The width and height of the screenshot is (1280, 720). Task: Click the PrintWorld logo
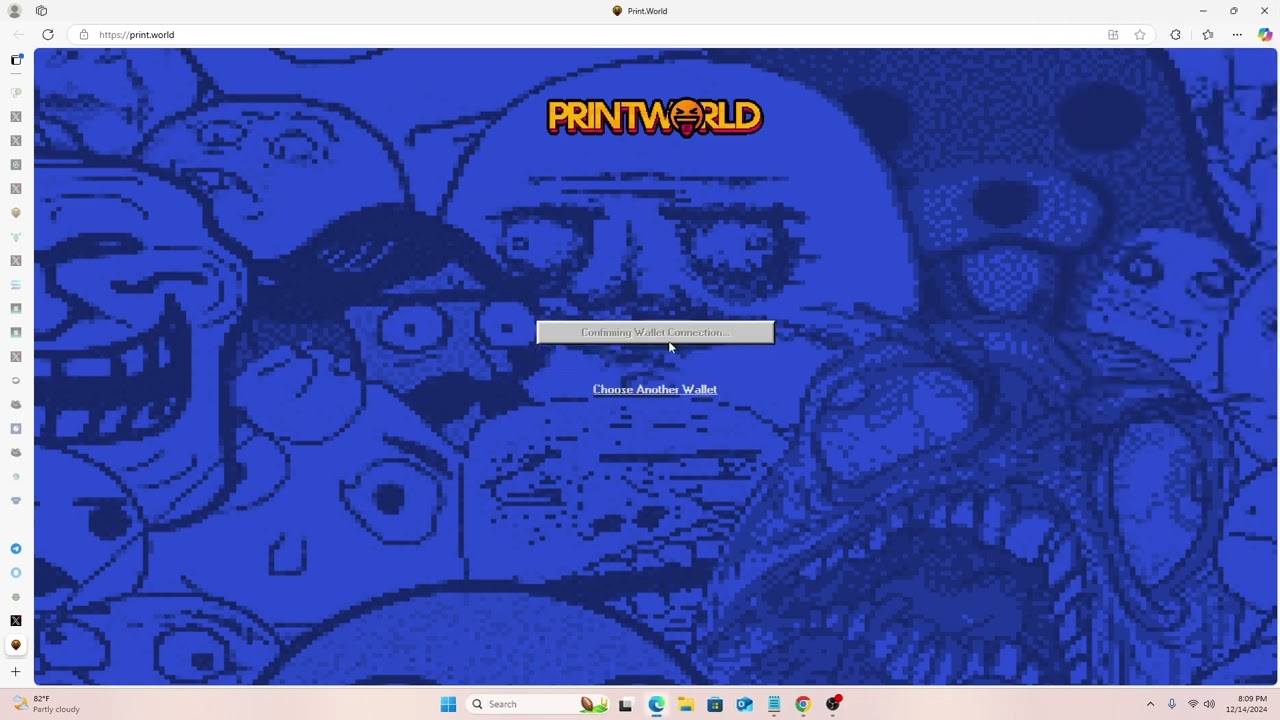pos(655,117)
